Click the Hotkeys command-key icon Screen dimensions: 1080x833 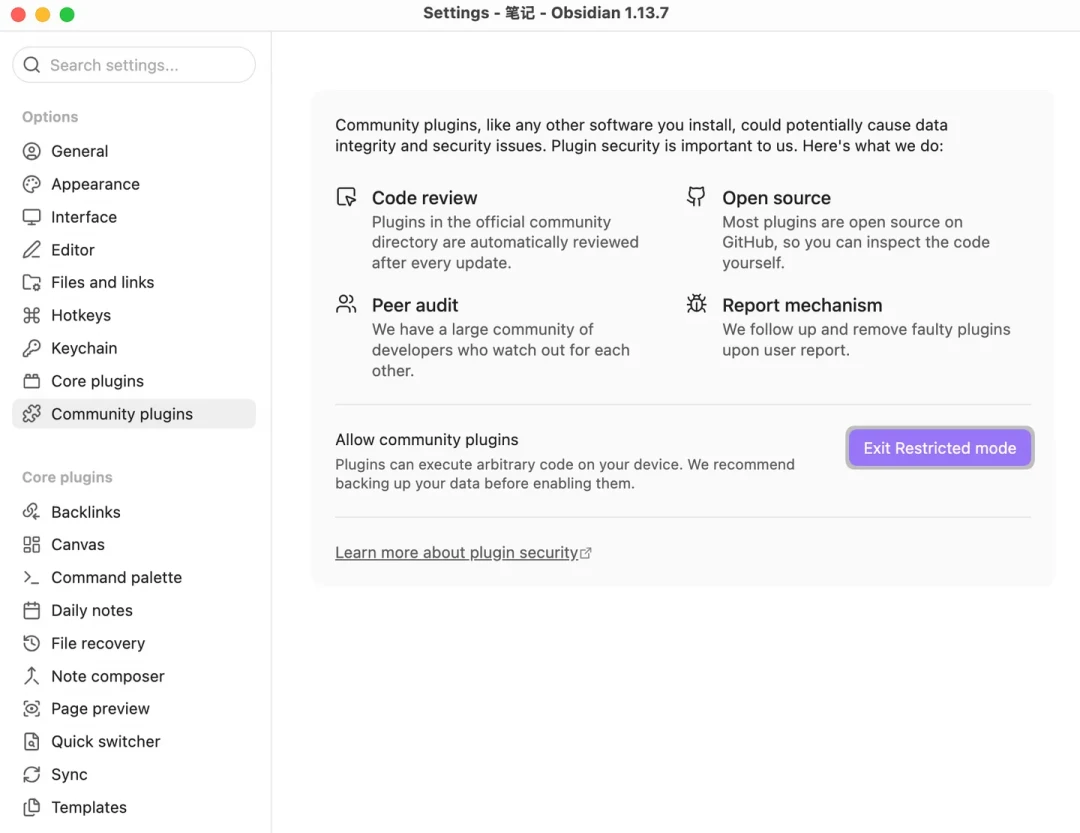click(x=32, y=315)
